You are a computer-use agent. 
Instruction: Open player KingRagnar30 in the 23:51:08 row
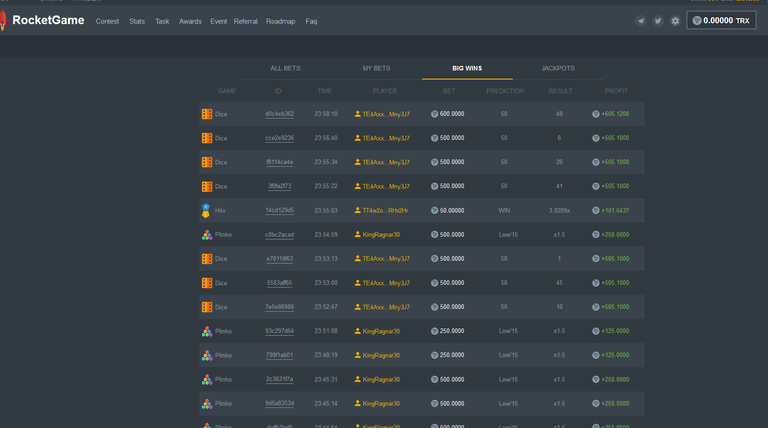[381, 331]
